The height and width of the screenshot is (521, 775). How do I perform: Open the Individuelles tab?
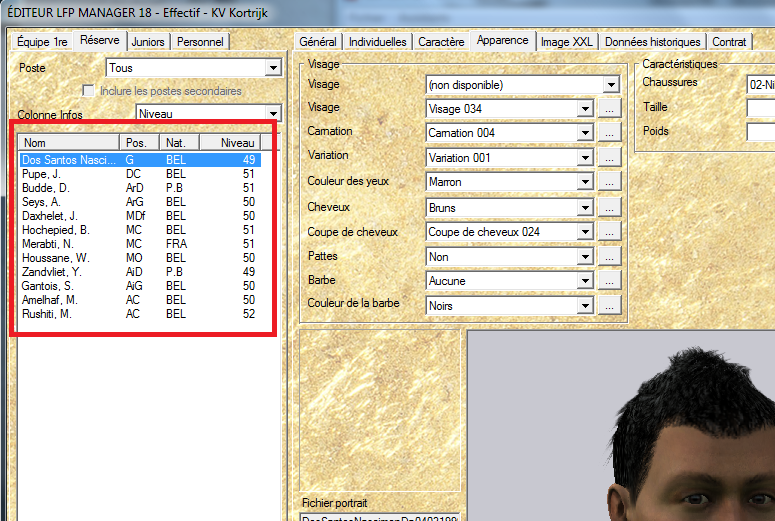pyautogui.click(x=378, y=42)
